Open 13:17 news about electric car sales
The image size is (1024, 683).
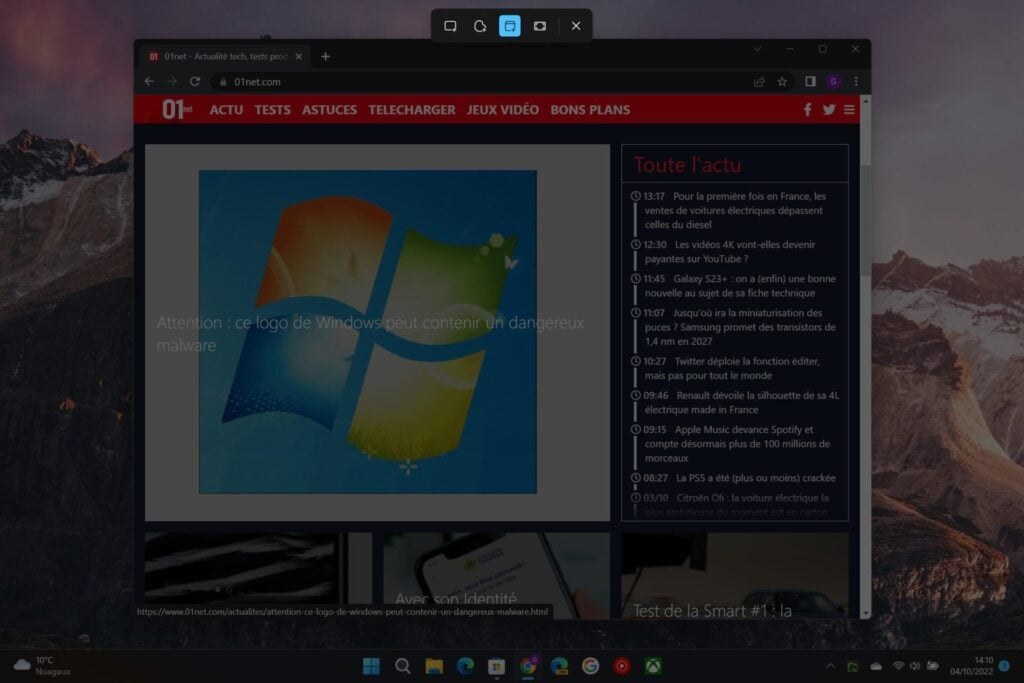pos(733,210)
